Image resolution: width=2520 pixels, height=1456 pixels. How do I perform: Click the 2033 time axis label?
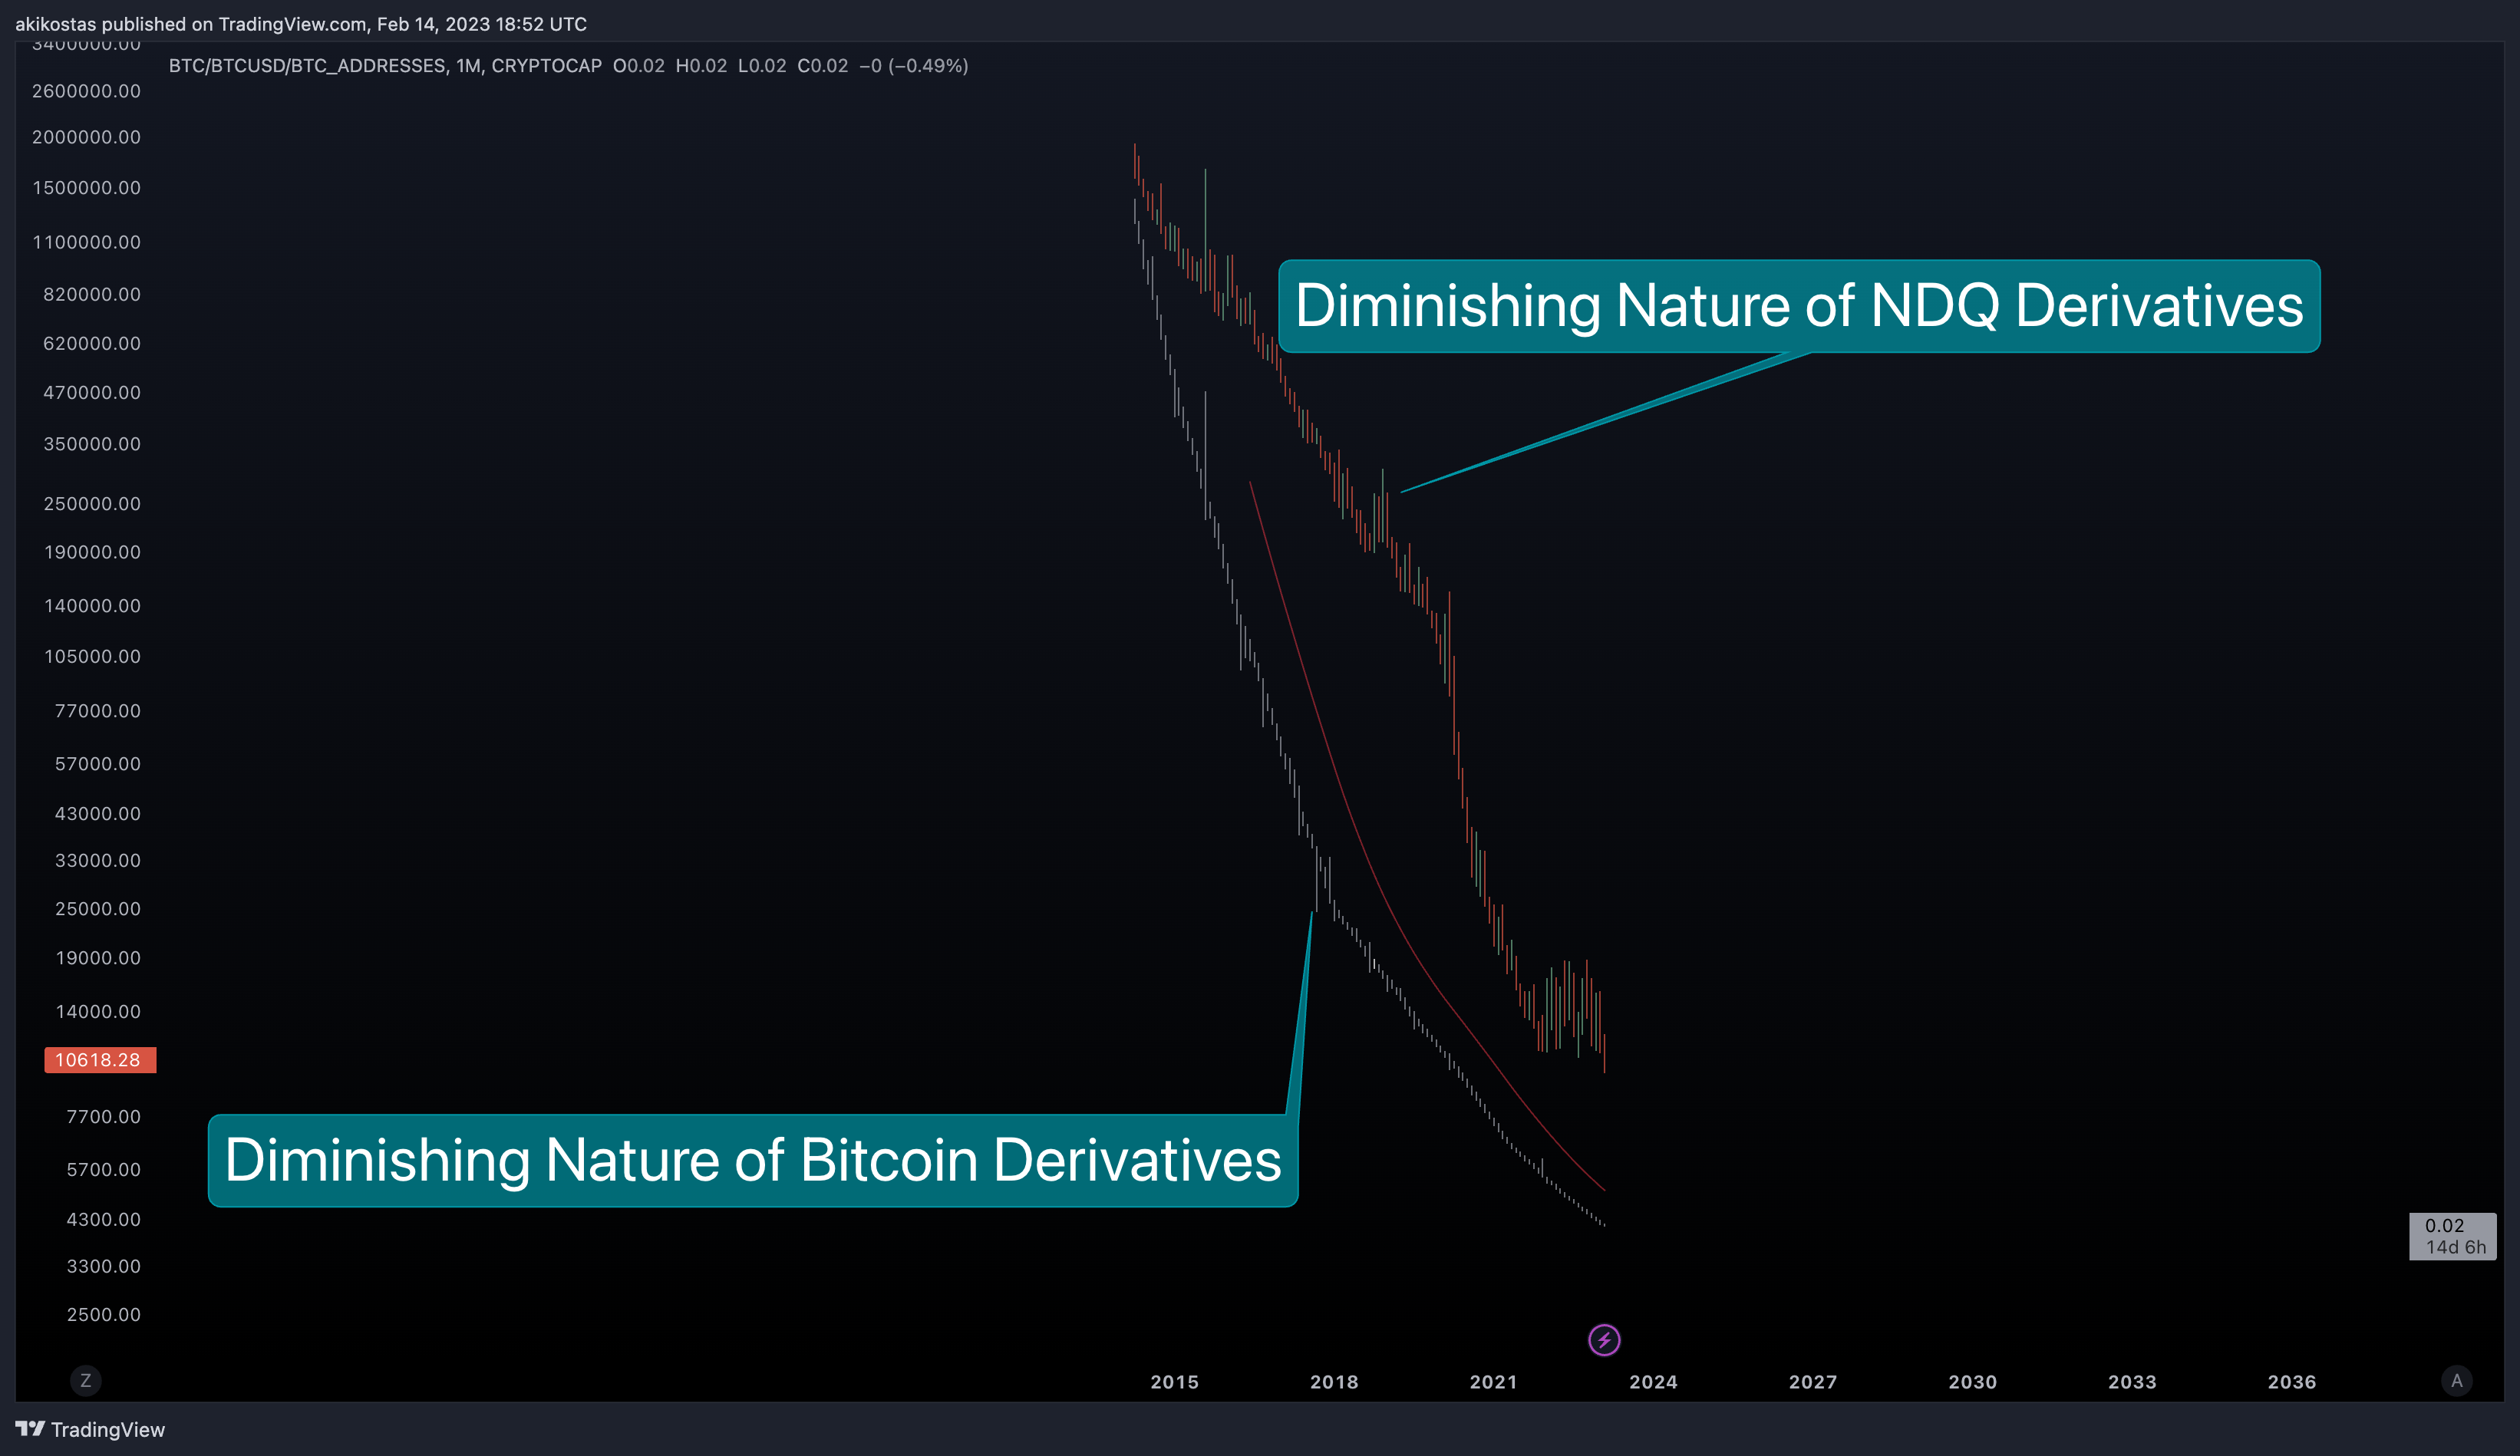tap(2132, 1382)
